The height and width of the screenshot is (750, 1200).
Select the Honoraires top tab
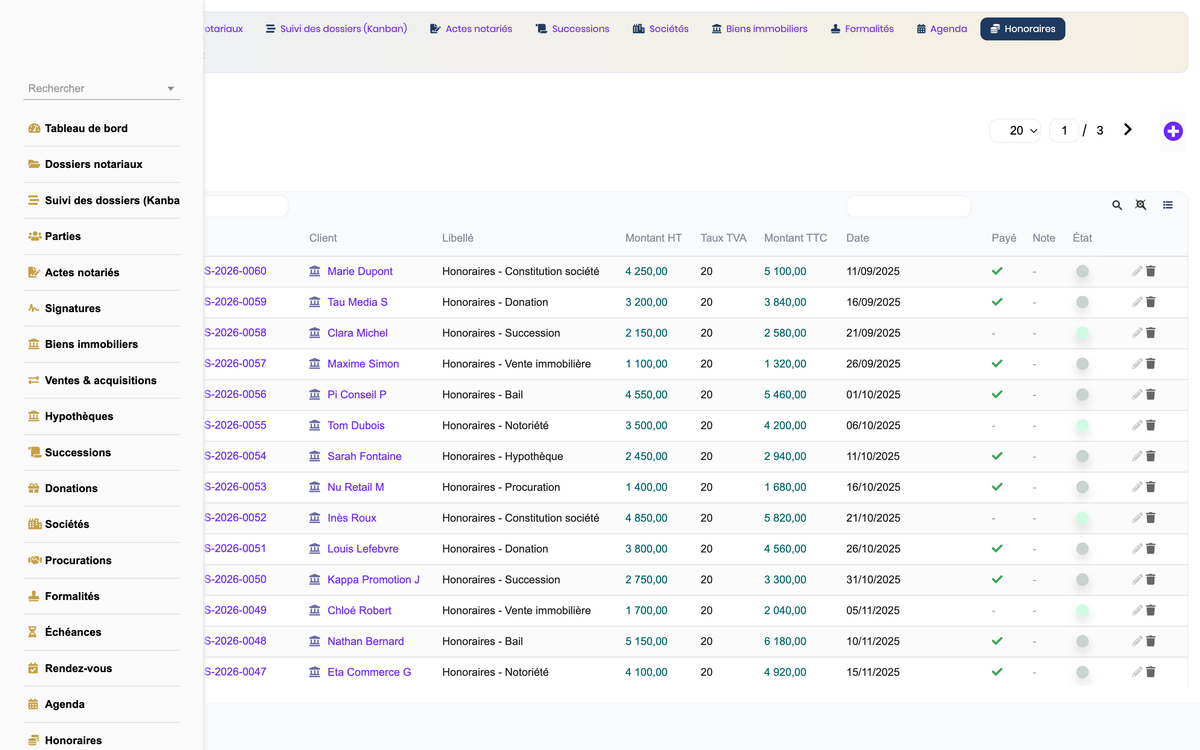[1022, 29]
